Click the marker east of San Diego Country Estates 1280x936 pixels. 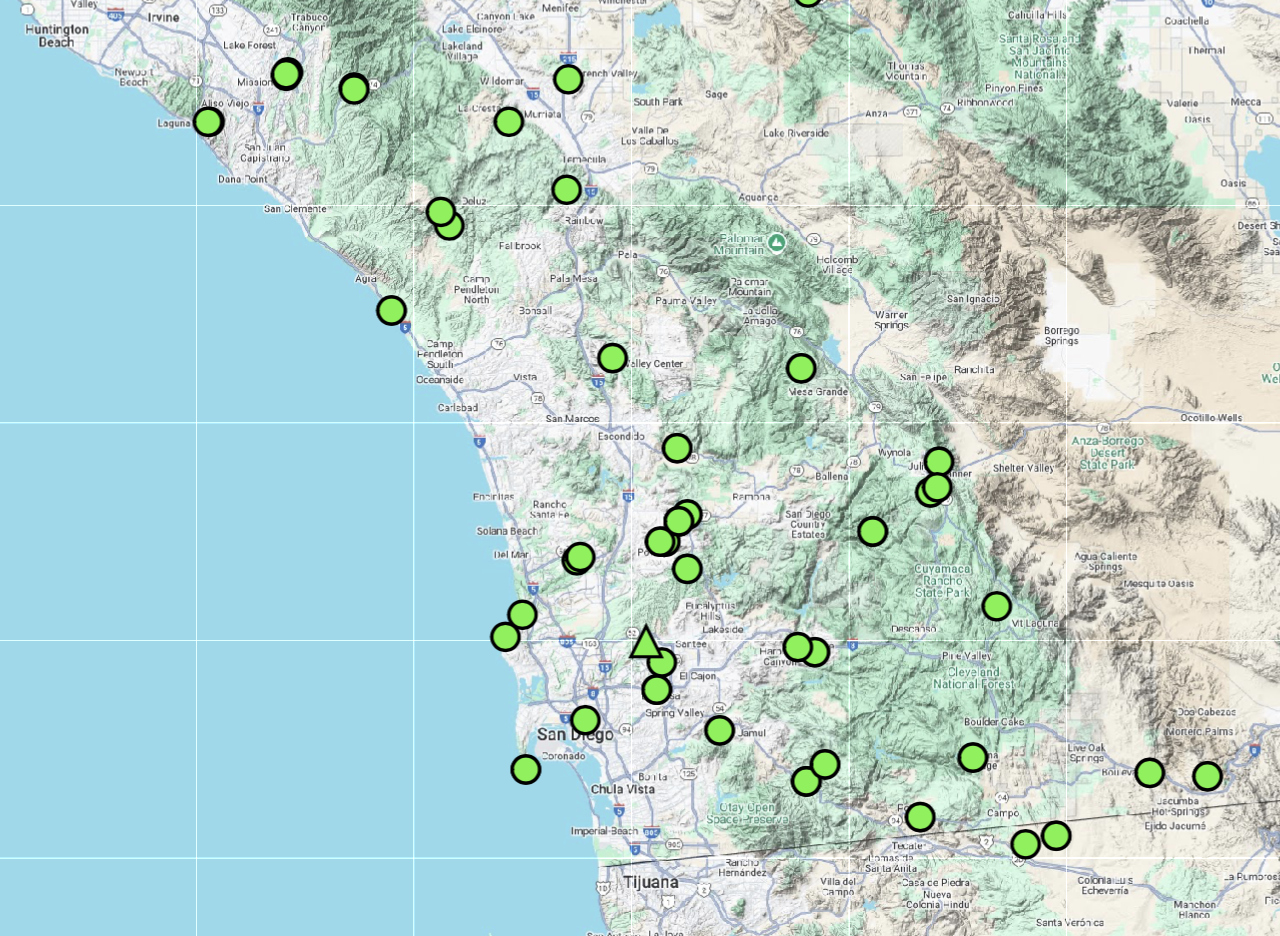[x=872, y=531]
